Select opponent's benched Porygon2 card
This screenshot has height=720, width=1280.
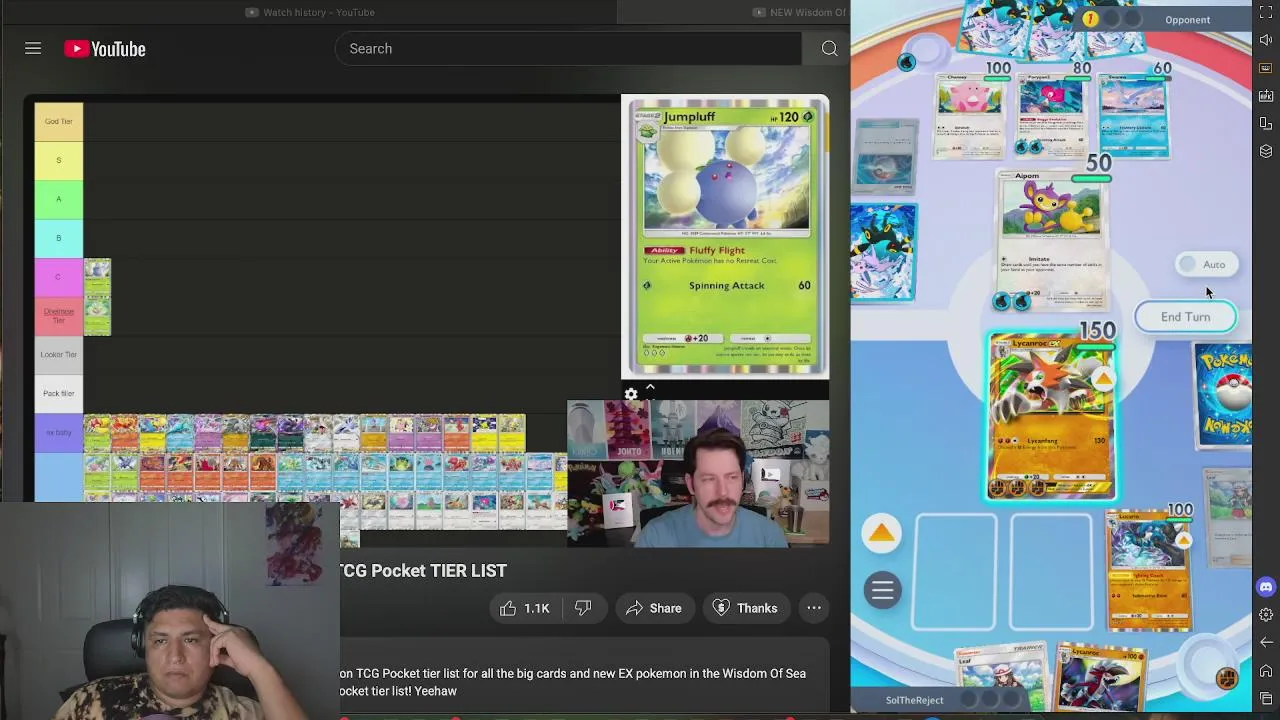pyautogui.click(x=1050, y=115)
